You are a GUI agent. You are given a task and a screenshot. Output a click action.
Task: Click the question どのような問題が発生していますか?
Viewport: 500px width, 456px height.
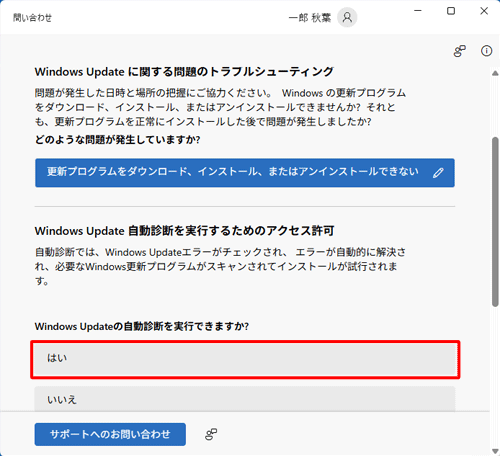click(117, 140)
